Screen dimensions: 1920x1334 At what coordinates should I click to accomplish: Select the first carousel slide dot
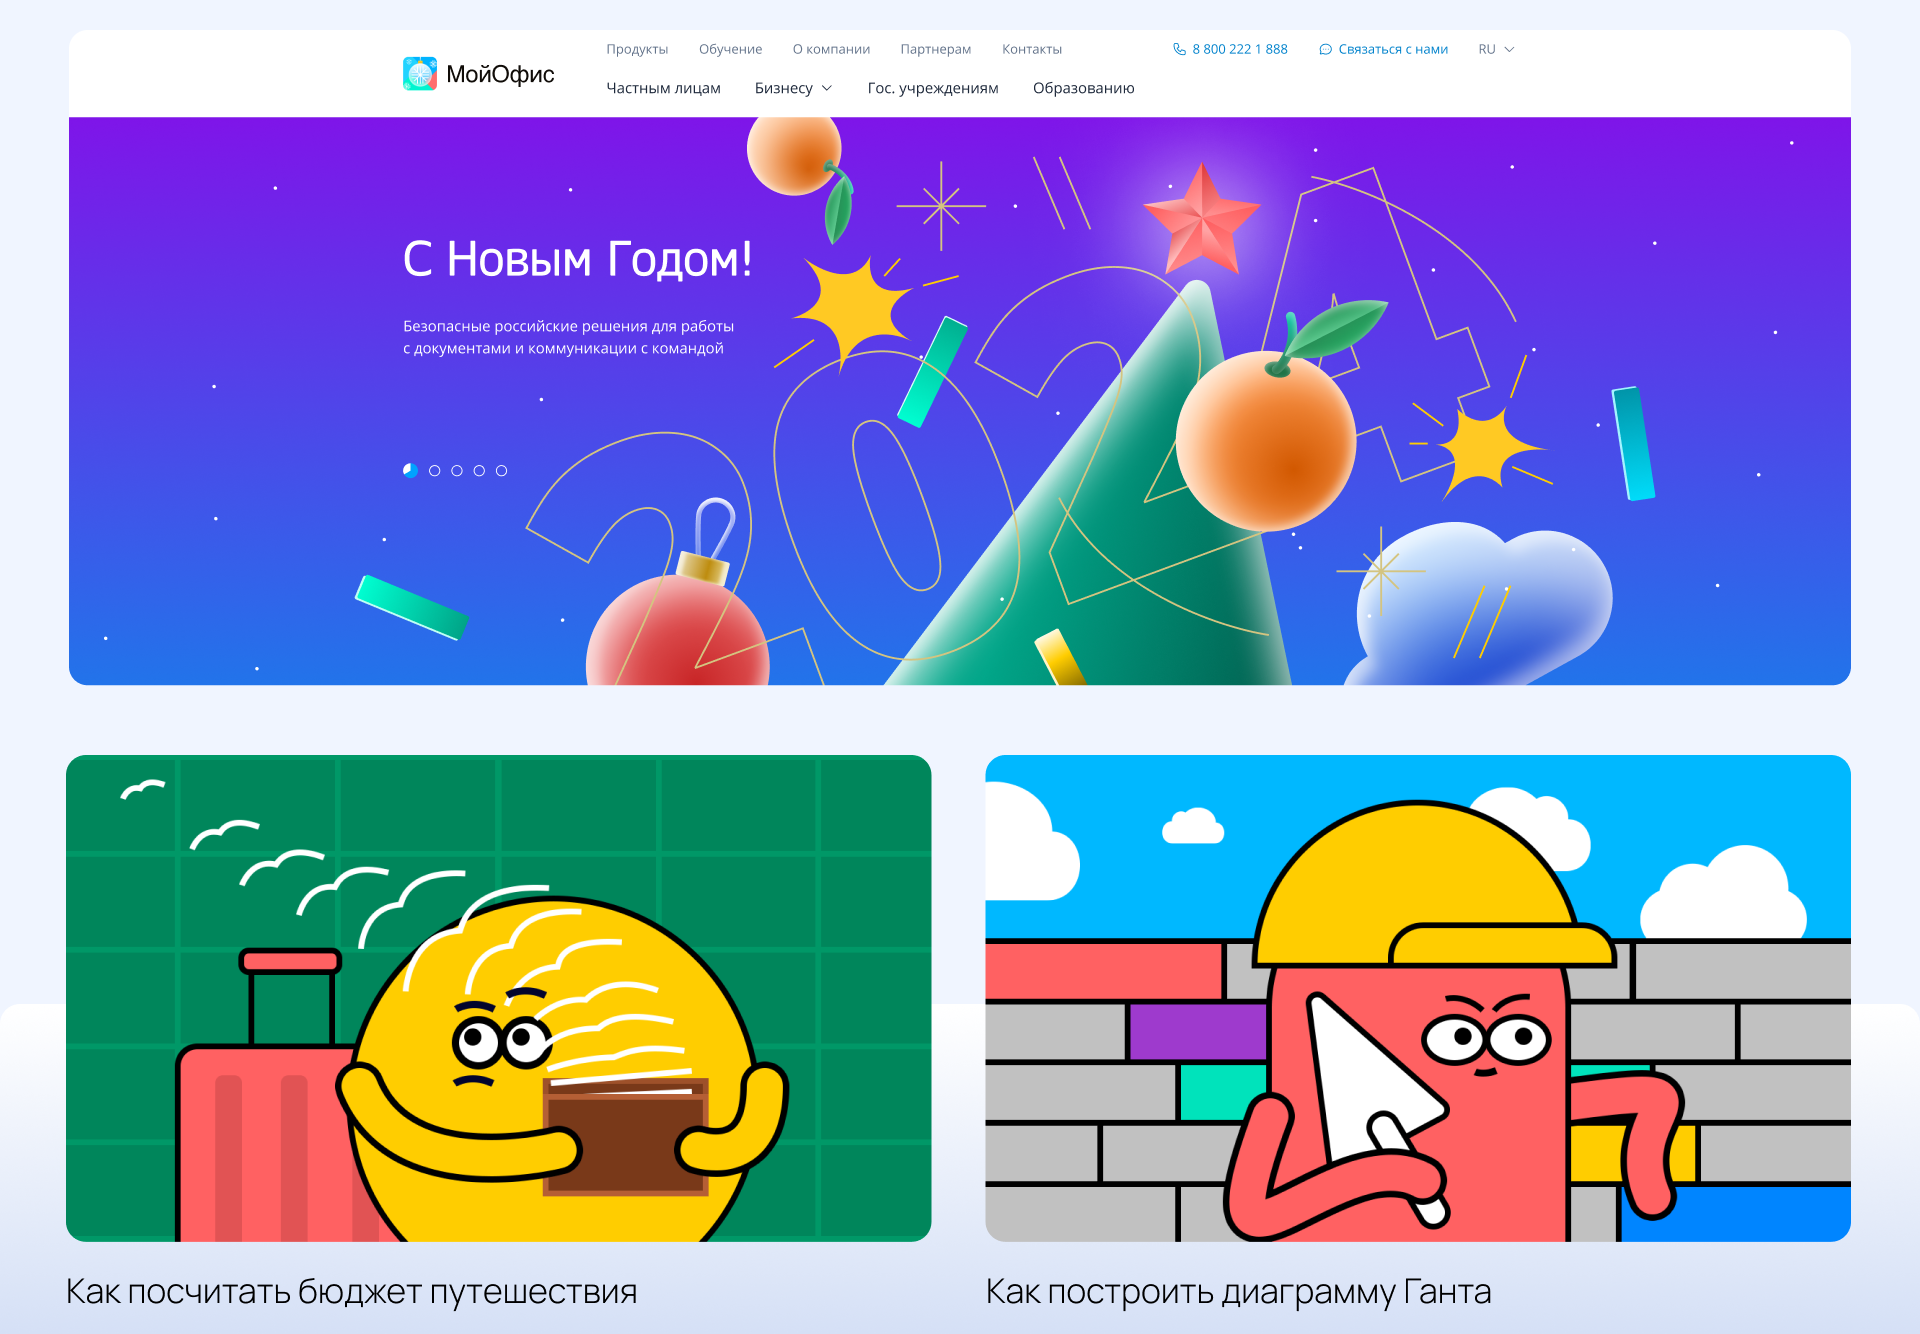click(410, 470)
